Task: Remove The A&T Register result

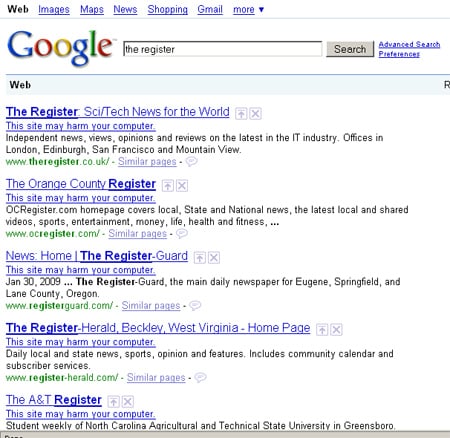Action: coord(128,402)
